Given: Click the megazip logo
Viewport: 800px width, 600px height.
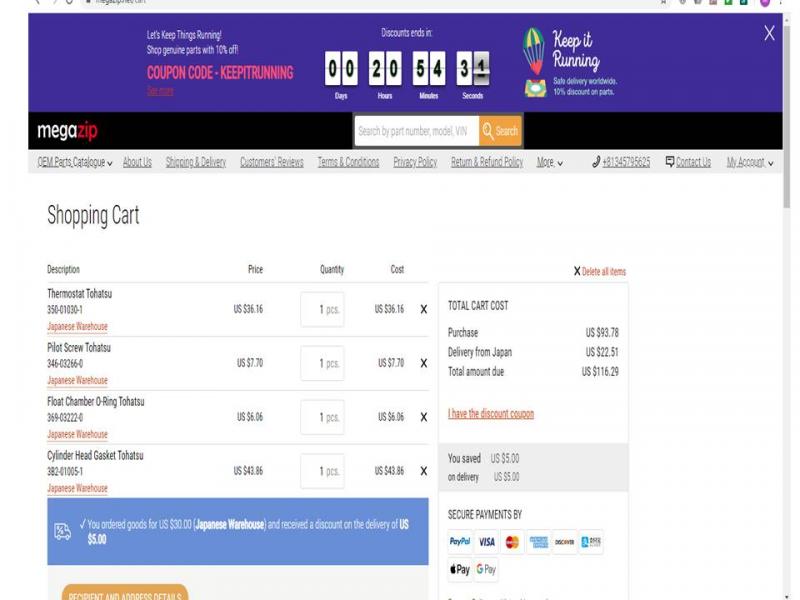Looking at the screenshot, I should (67, 131).
